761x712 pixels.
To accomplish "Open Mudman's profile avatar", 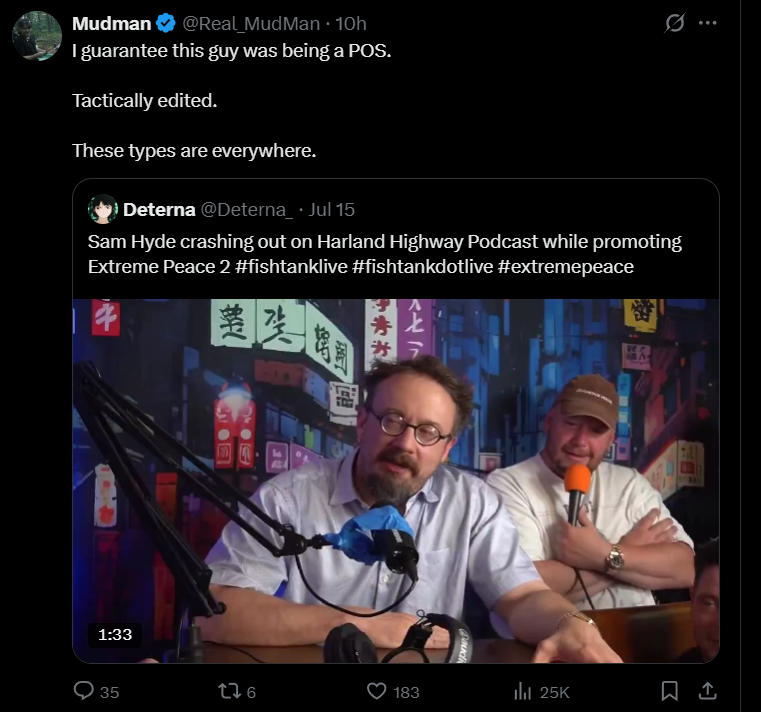I will point(37,36).
